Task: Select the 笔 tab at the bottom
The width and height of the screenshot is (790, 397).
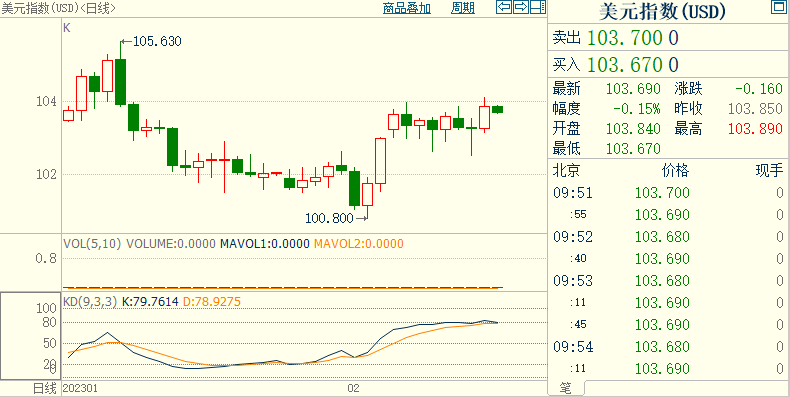Action: (566, 388)
